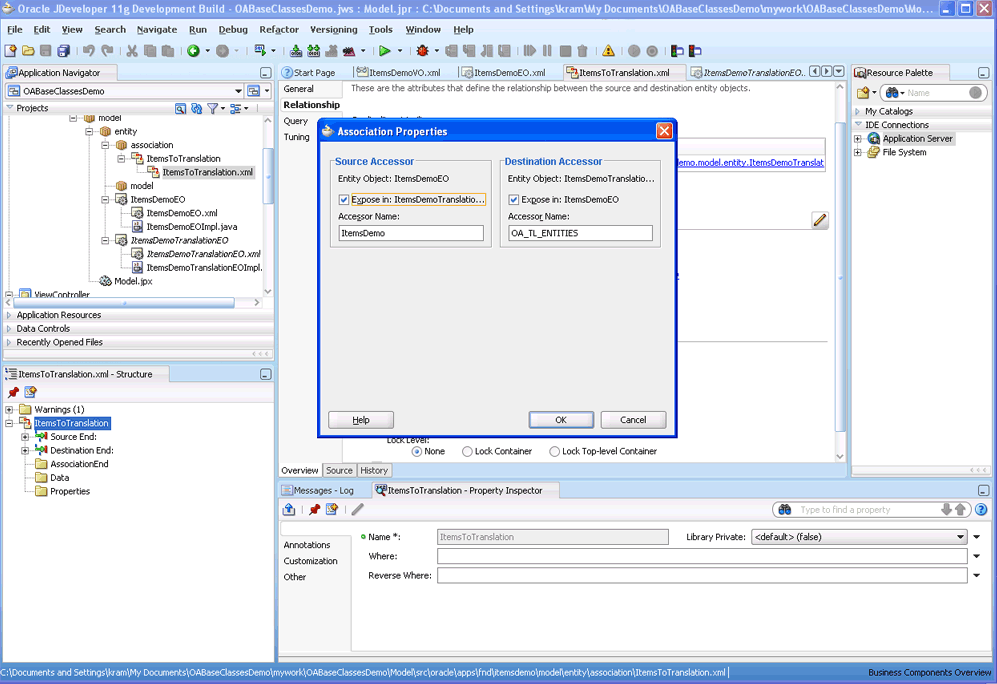Click the Save All toolbar icon

tap(64, 51)
